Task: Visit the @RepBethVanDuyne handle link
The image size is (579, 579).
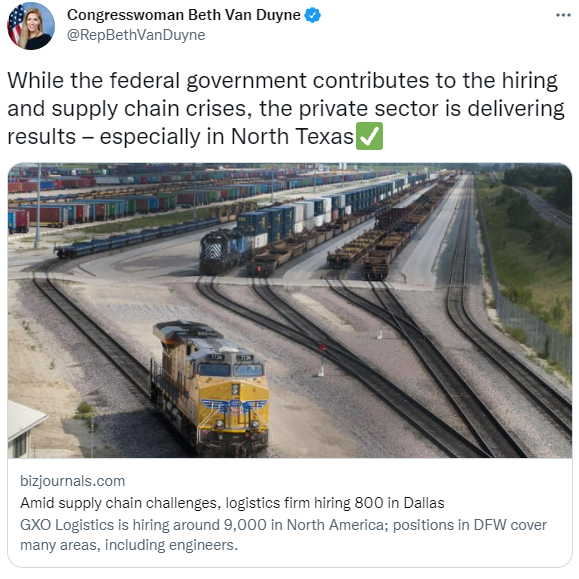Action: click(x=136, y=35)
